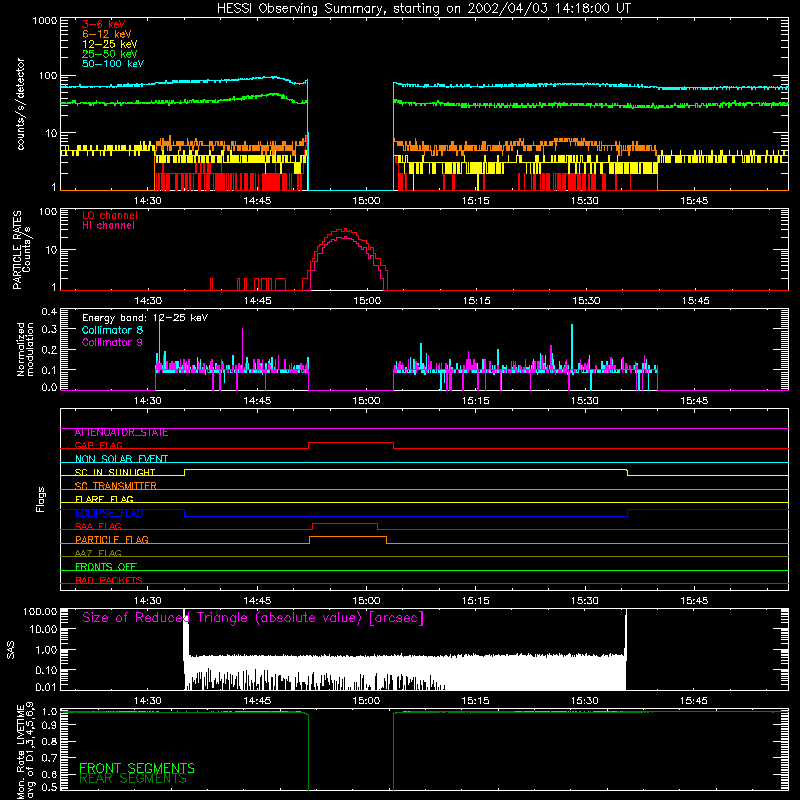Screen dimensions: 800x800
Task: Click 14:45 time label under SAS panel
Action: coord(257,701)
